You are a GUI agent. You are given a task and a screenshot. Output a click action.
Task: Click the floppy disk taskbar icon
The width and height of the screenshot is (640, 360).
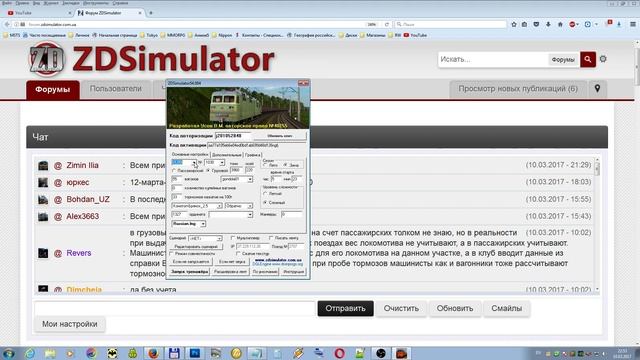[x=174, y=353]
